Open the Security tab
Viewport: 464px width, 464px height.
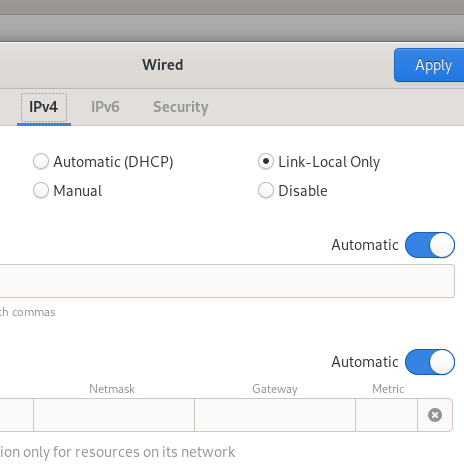(x=181, y=107)
